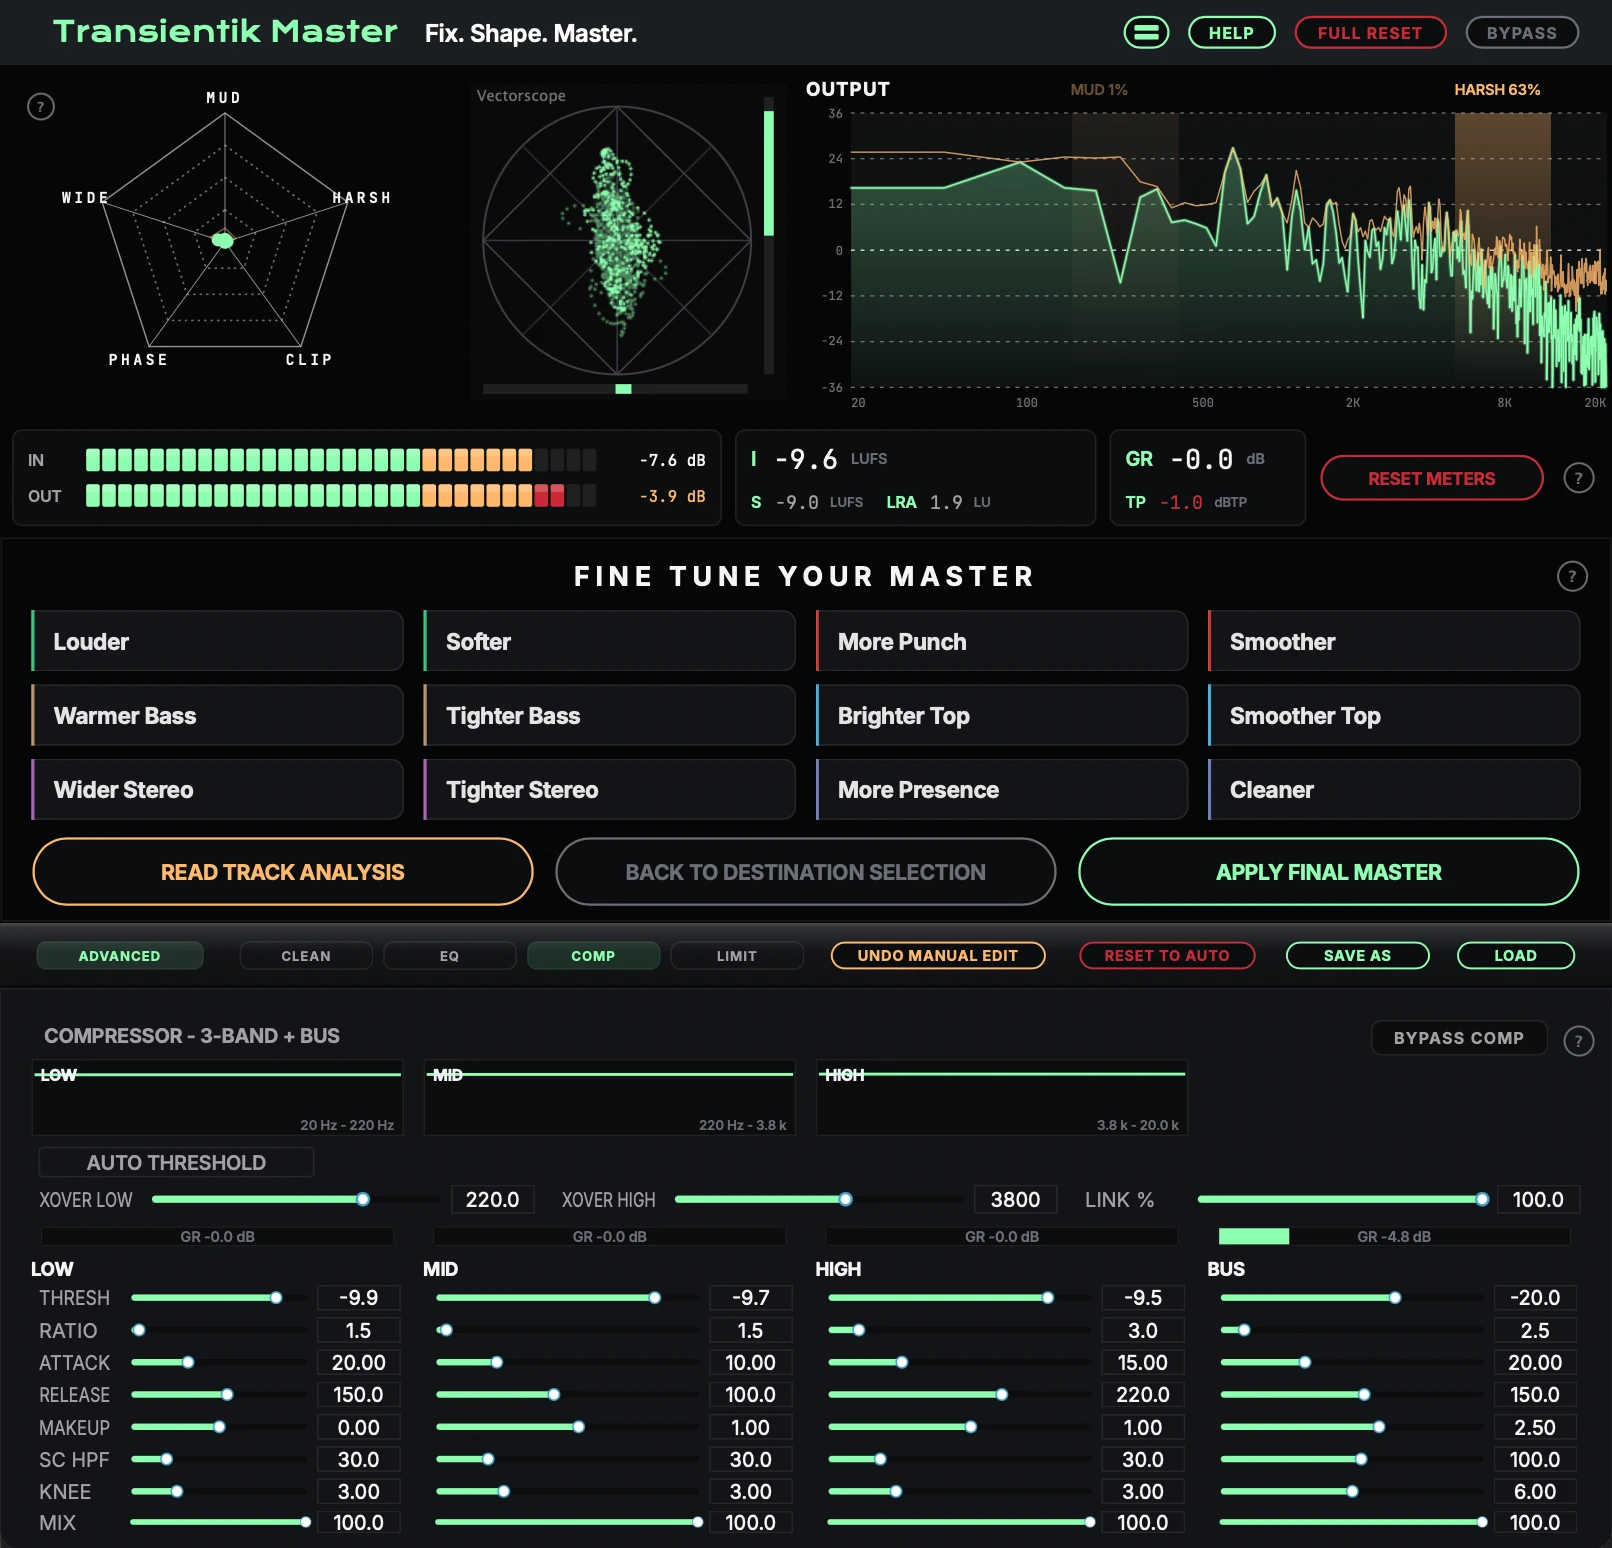Select Wider Stereo adjustment
The height and width of the screenshot is (1548, 1612).
[x=217, y=789]
